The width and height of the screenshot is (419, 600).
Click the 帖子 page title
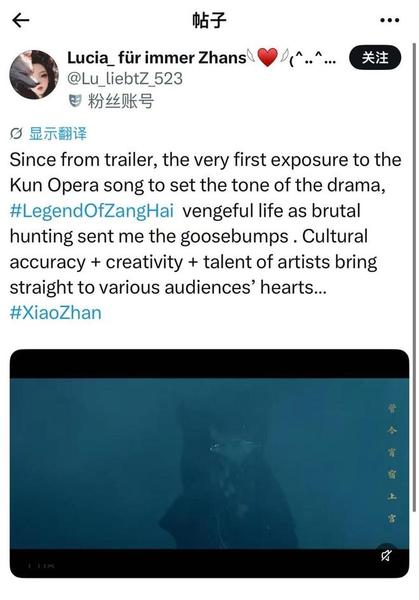209,20
